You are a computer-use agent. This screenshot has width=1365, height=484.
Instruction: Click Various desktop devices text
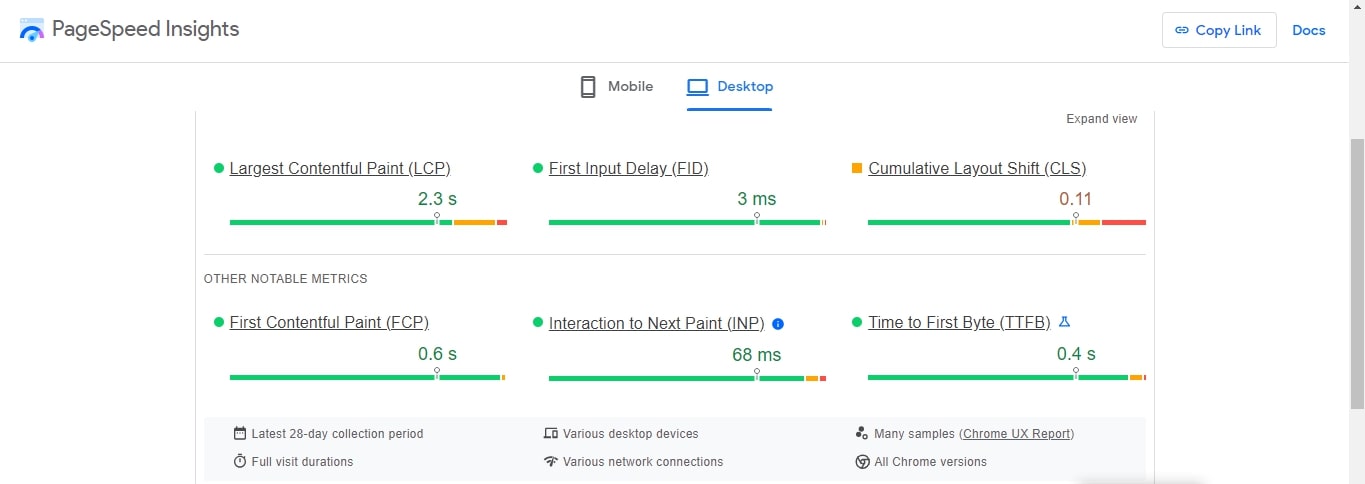(631, 434)
